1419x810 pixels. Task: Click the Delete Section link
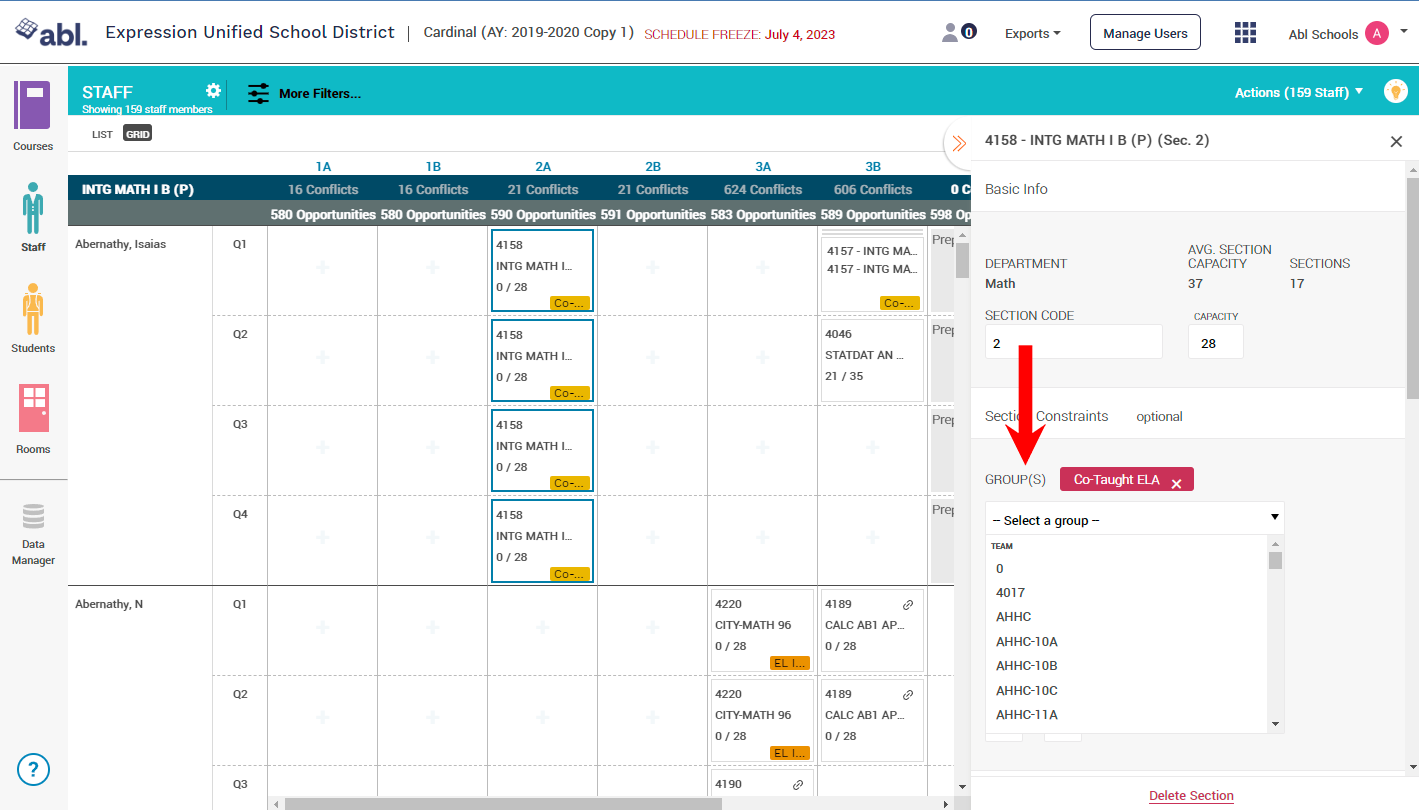point(1191,796)
